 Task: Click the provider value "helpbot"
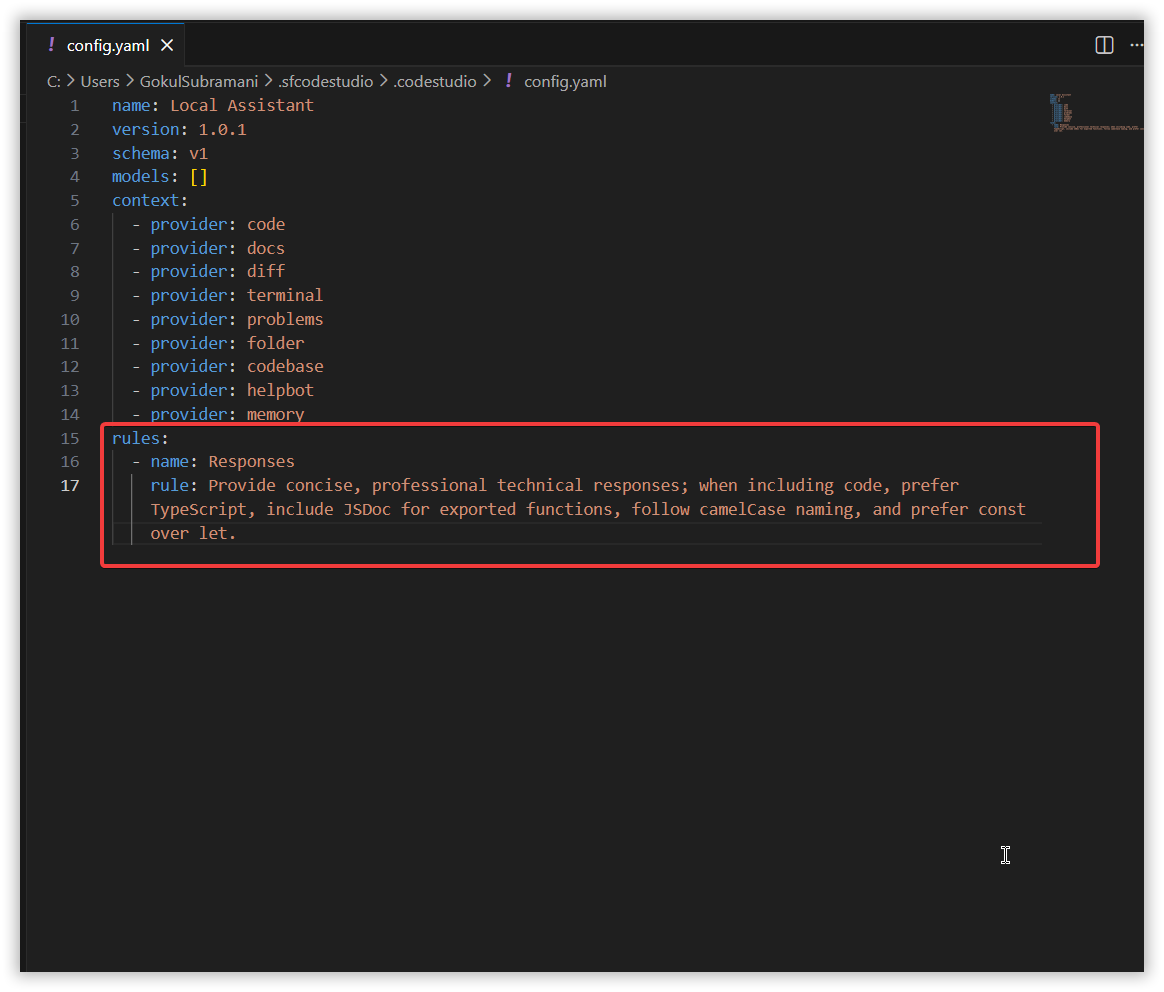click(x=281, y=391)
